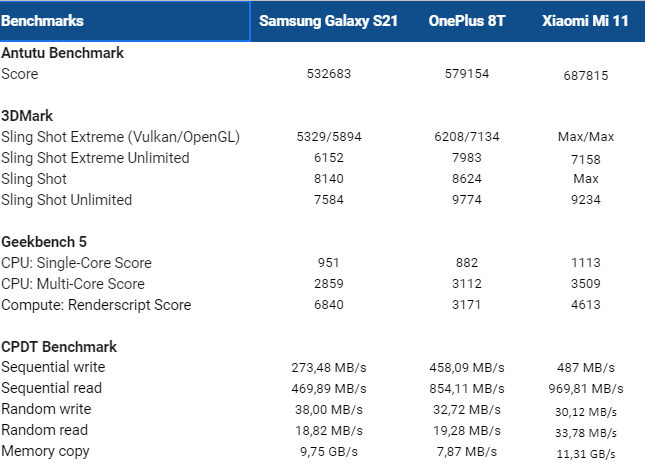Click Samsung Renderscript score 6840
645x465 pixels.
[x=329, y=305]
